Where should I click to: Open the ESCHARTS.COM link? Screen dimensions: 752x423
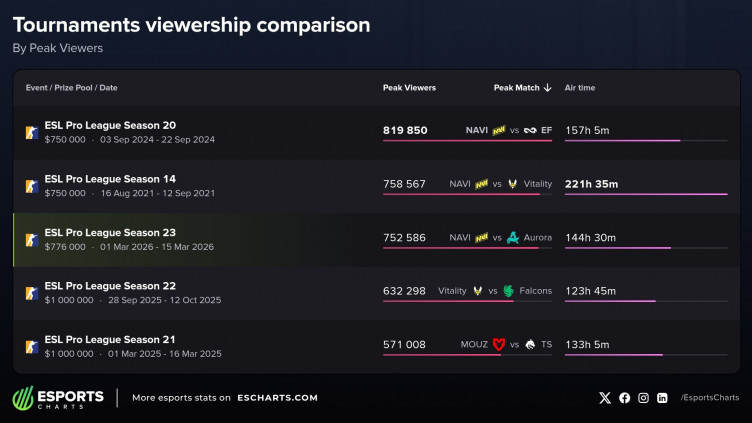[277, 398]
